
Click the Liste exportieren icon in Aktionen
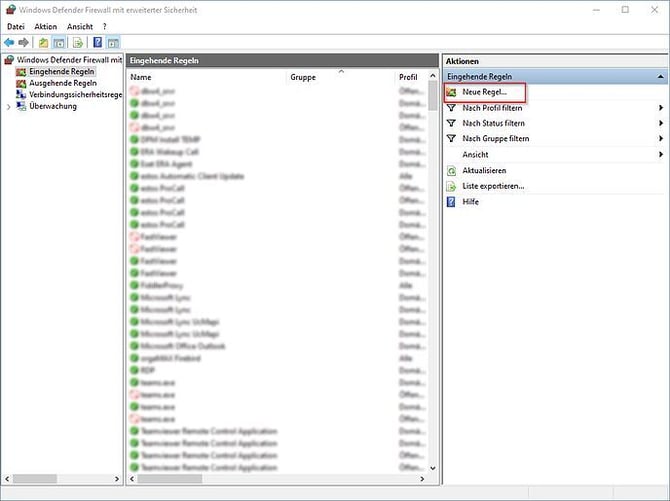coord(452,186)
